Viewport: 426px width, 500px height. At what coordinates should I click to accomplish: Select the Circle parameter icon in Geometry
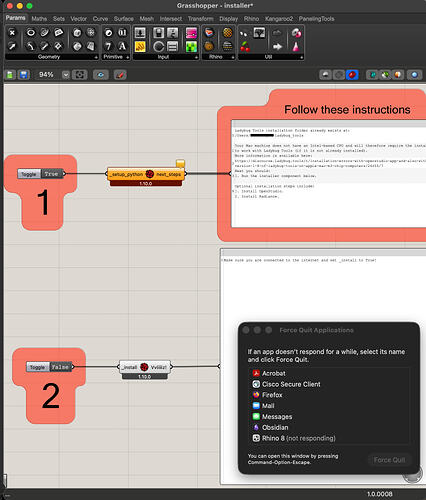click(x=31, y=32)
